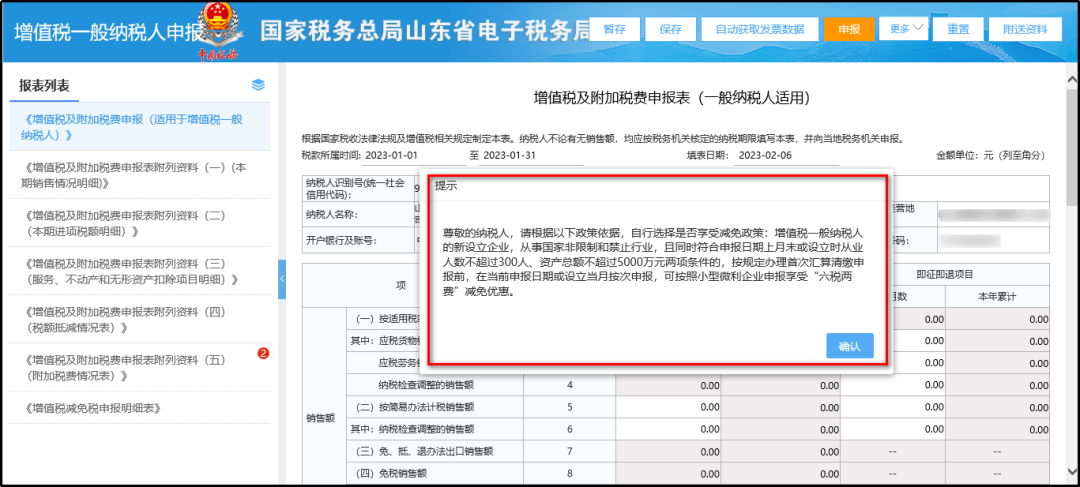
Task: Open 附列资料（四）税额抵减情况表
Action: coord(139,320)
